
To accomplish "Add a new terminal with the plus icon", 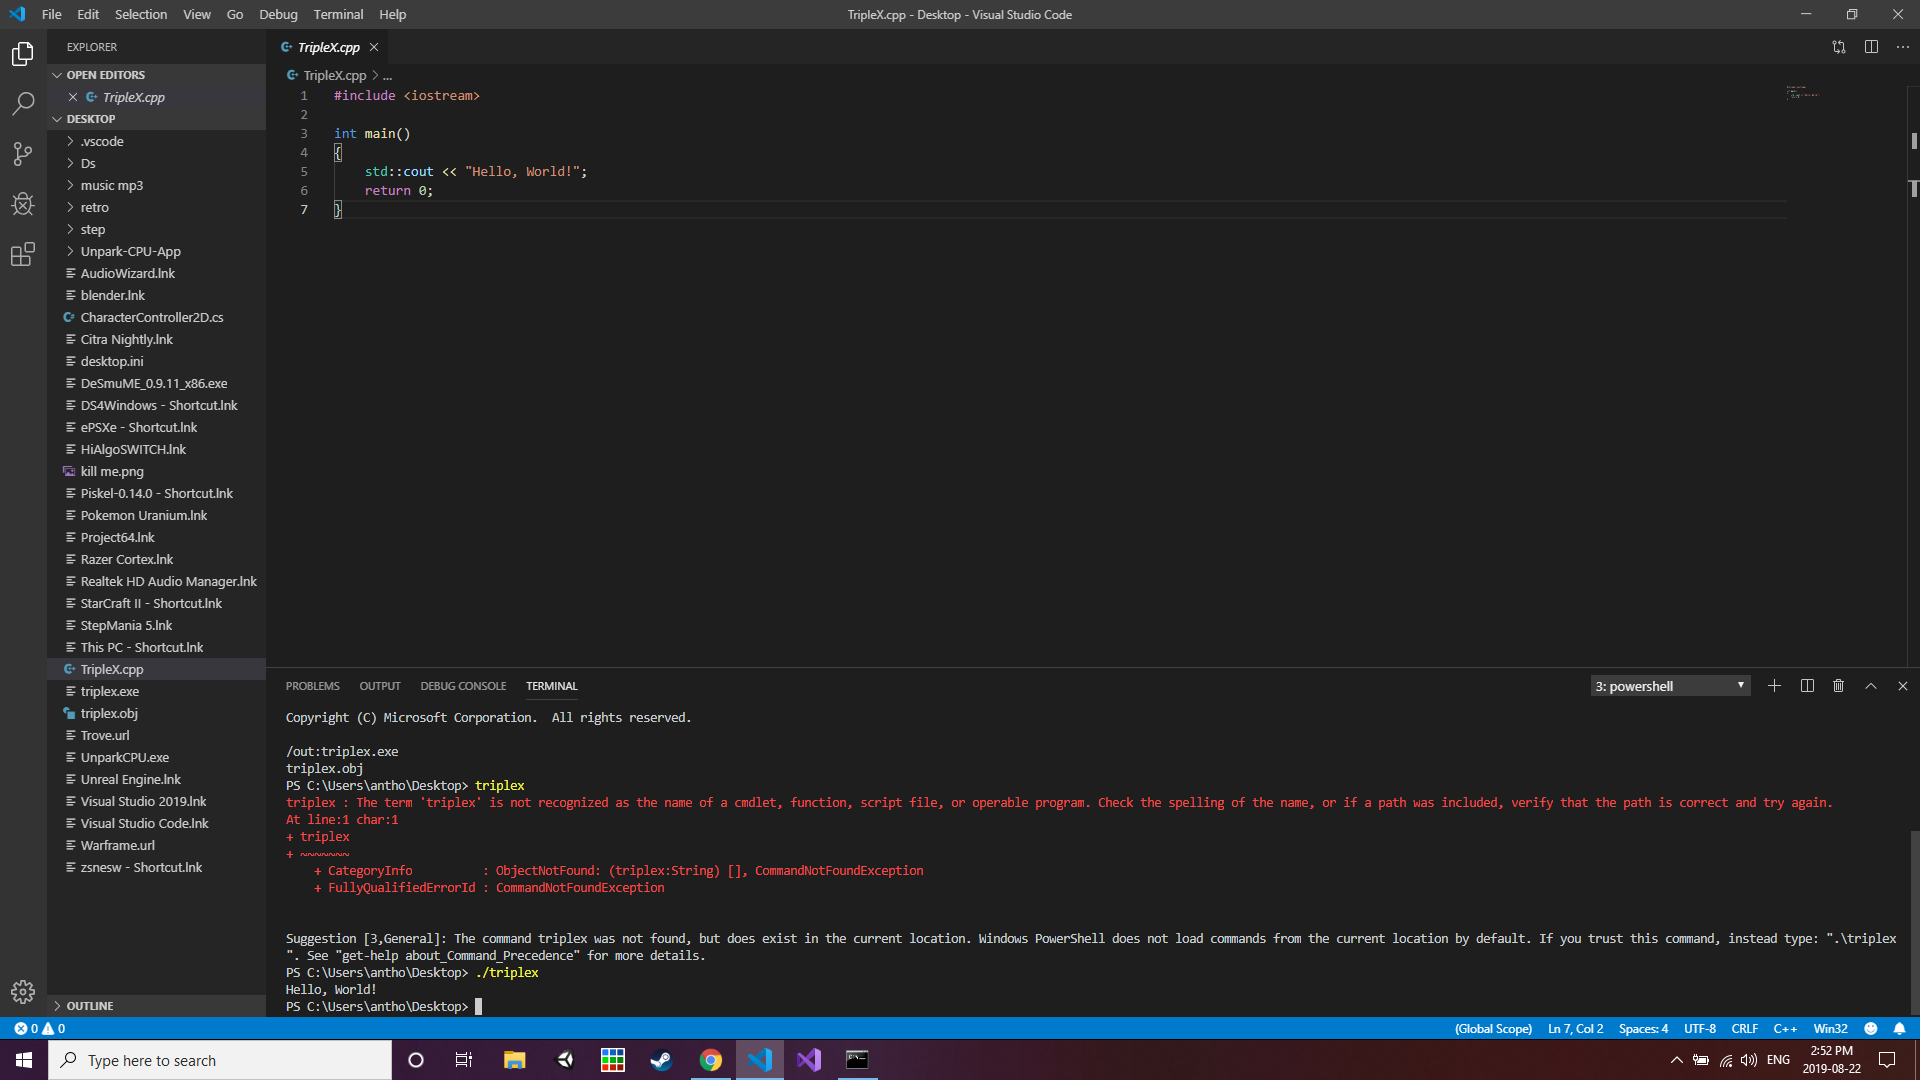I will pos(1774,685).
